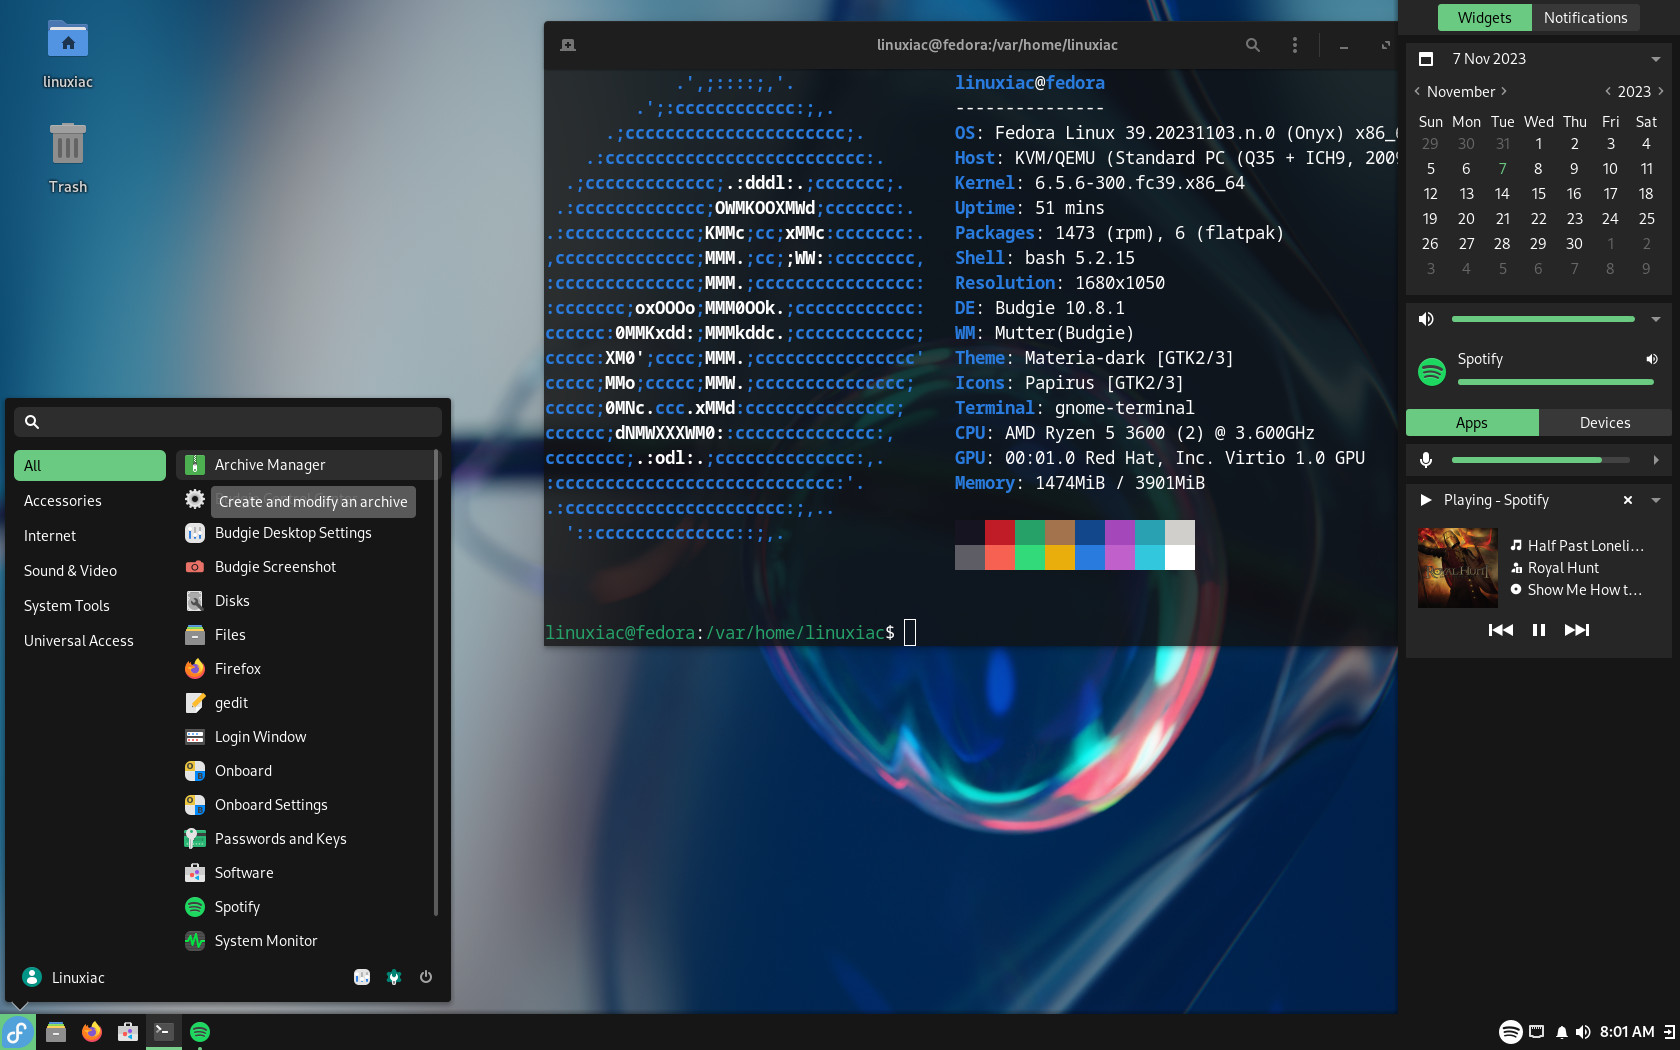Go to previous month in calendar
The image size is (1680, 1050).
pyautogui.click(x=1417, y=91)
